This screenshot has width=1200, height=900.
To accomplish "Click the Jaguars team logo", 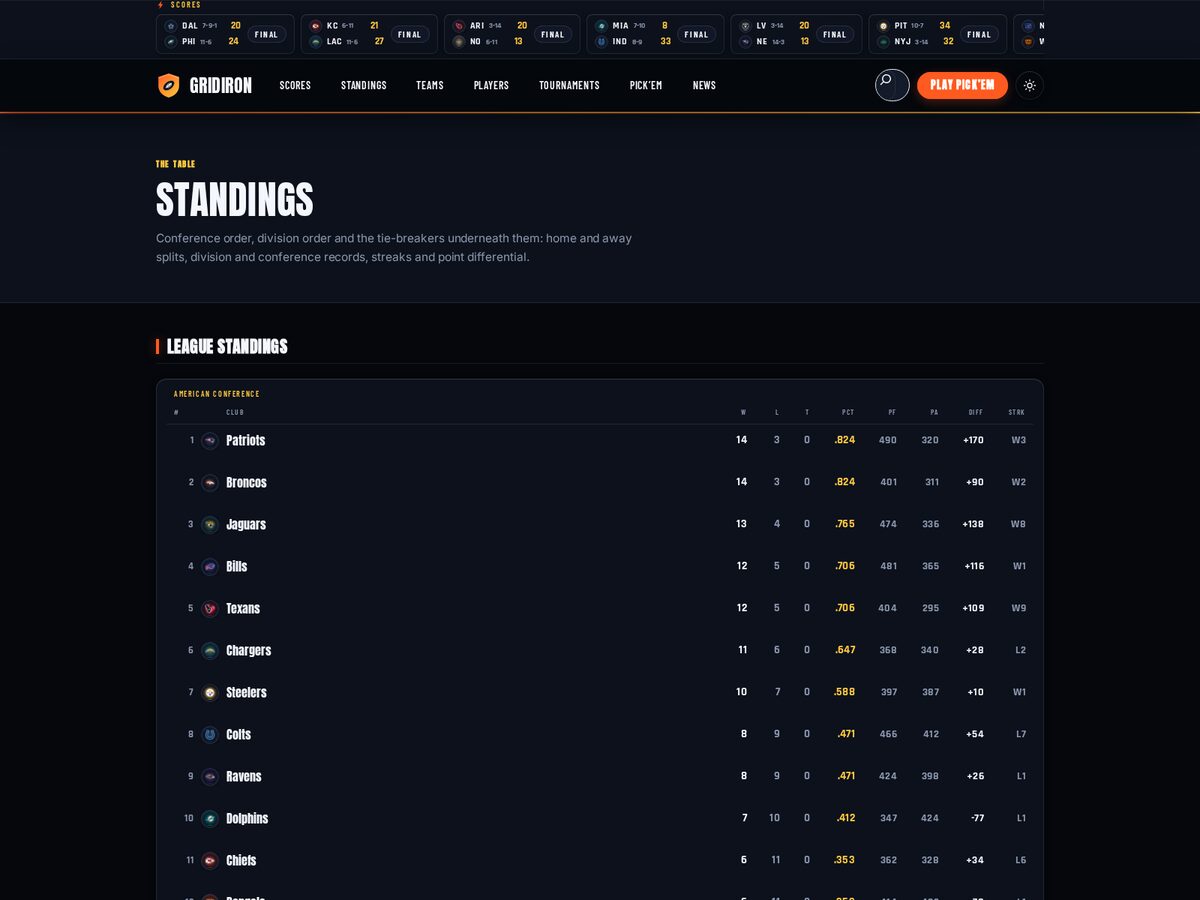I will (210, 524).
